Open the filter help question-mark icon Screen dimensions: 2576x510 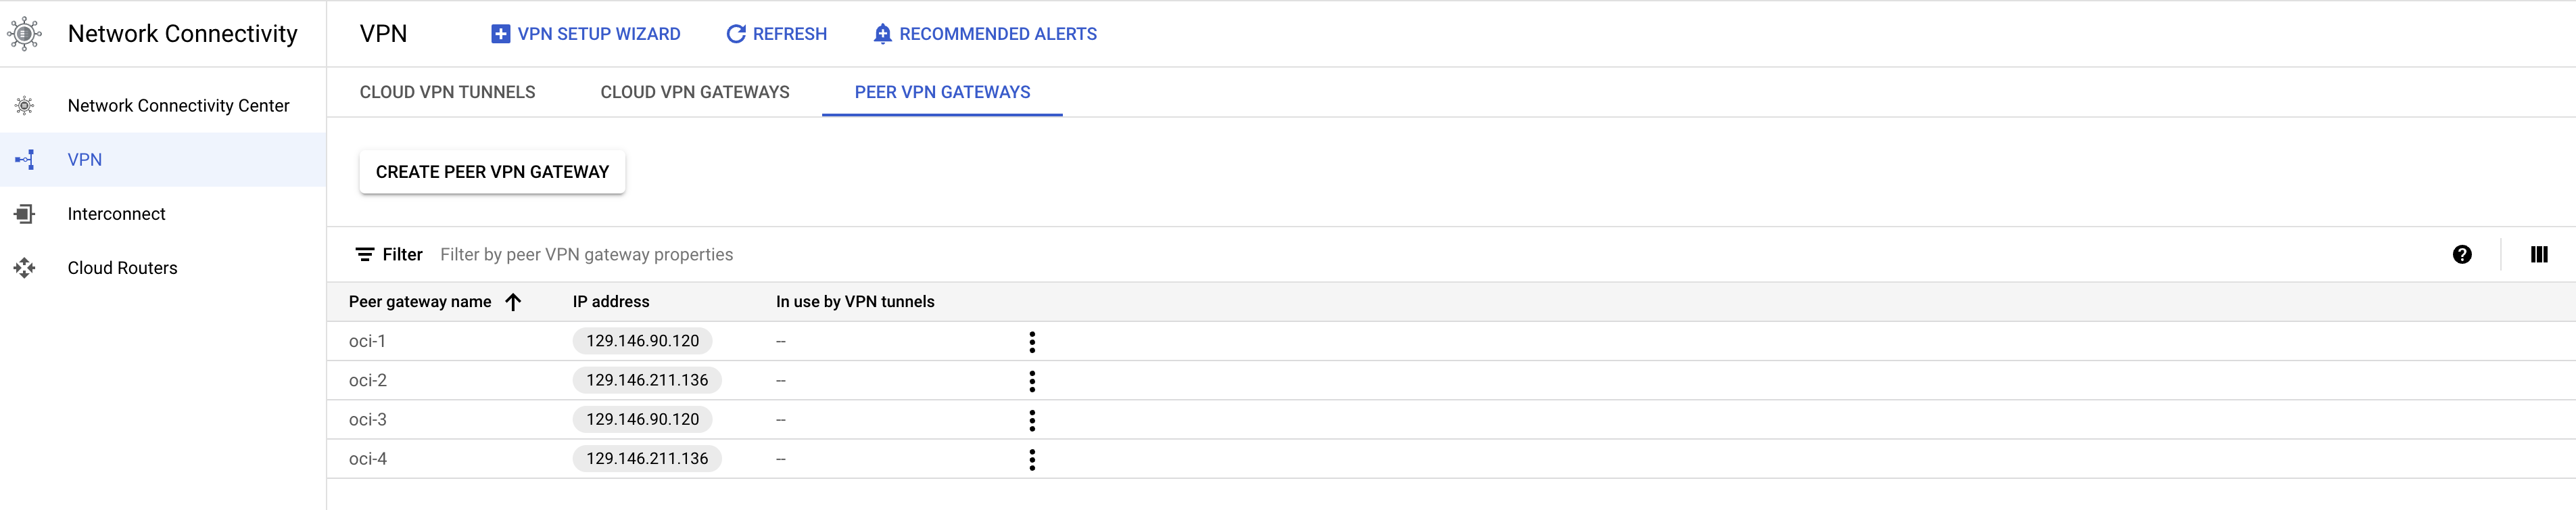pos(2462,255)
